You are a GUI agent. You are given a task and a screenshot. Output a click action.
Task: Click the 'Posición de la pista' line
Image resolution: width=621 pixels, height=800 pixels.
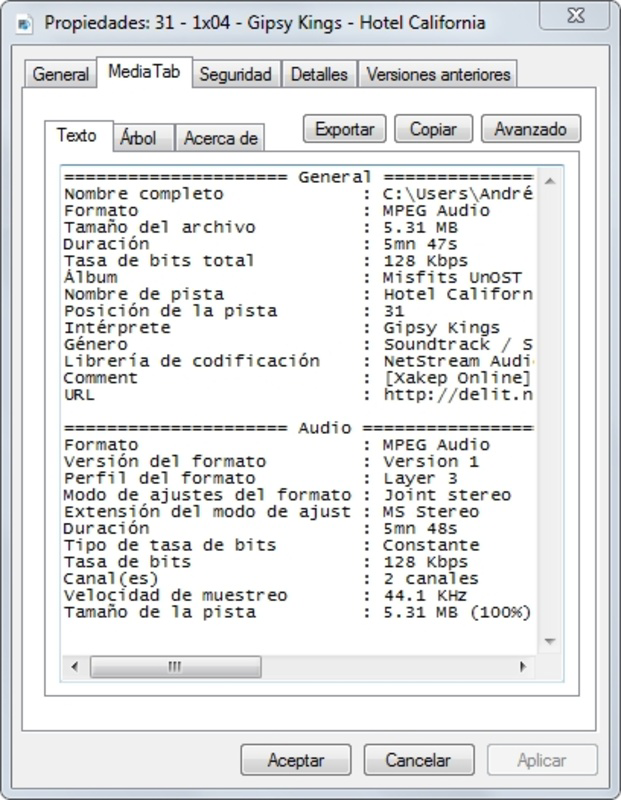(x=234, y=311)
